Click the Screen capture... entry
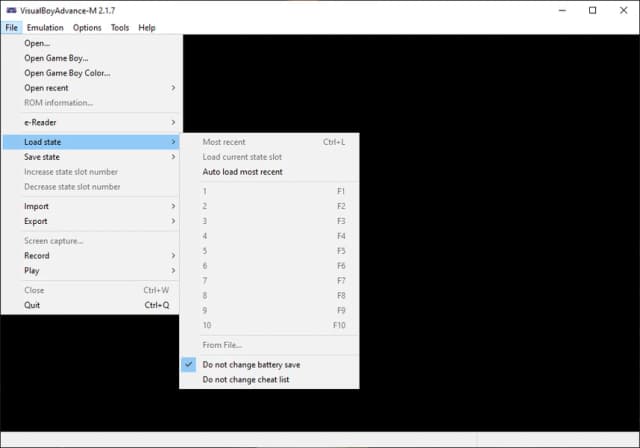The width and height of the screenshot is (640, 448). (91, 241)
